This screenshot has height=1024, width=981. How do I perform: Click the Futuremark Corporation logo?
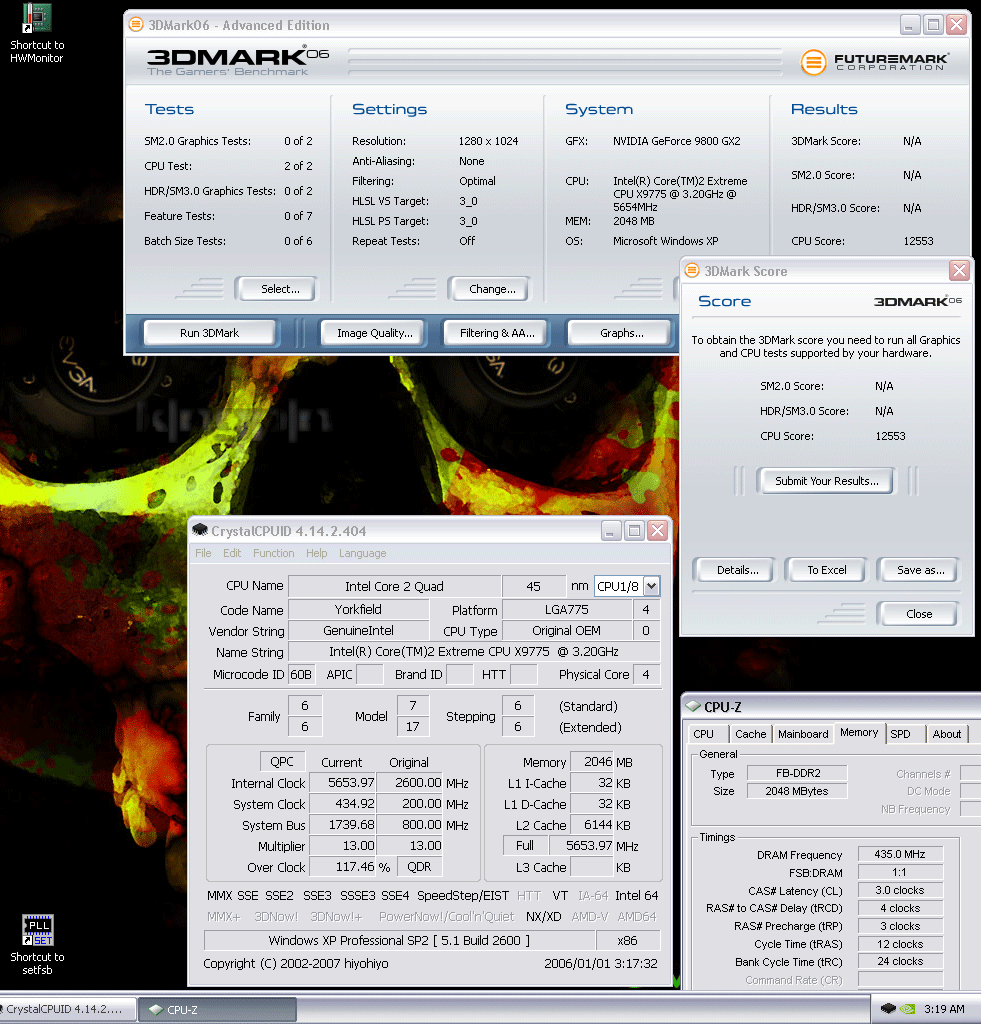875,62
